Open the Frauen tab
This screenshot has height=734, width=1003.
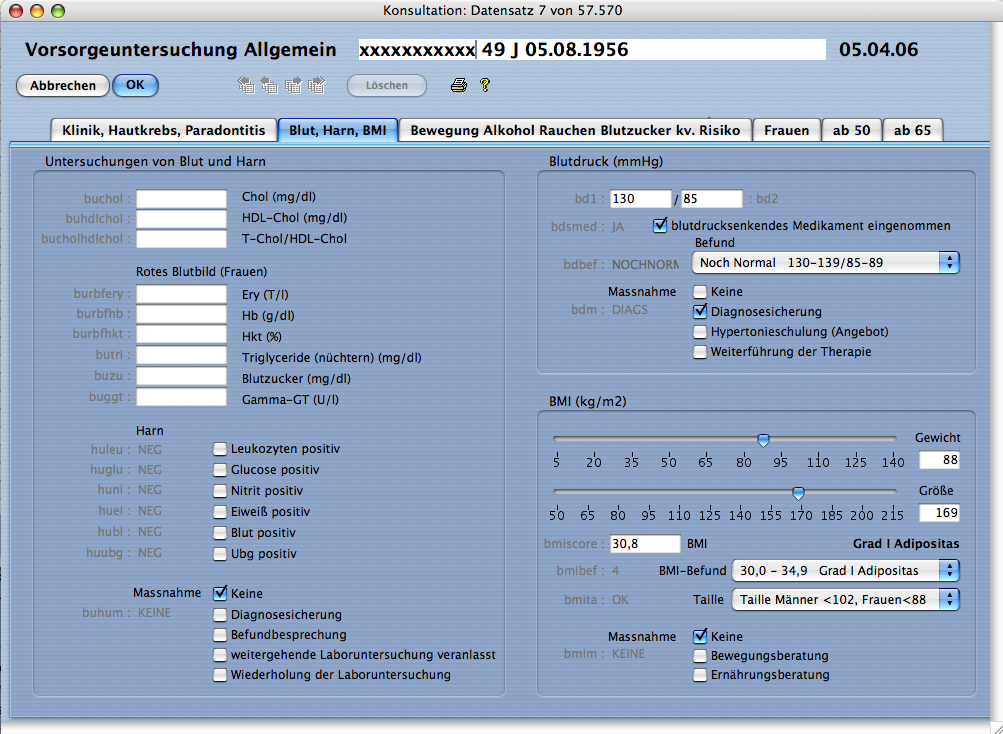[x=786, y=130]
